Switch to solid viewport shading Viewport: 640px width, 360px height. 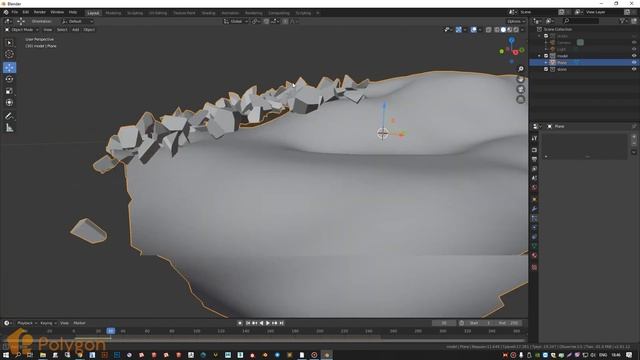tap(503, 30)
